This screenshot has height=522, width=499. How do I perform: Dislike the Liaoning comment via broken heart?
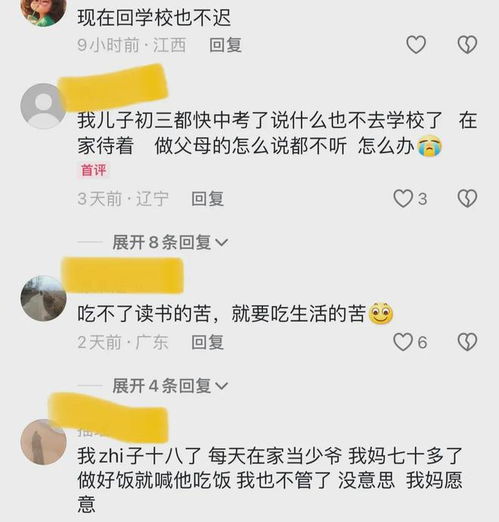(x=467, y=199)
